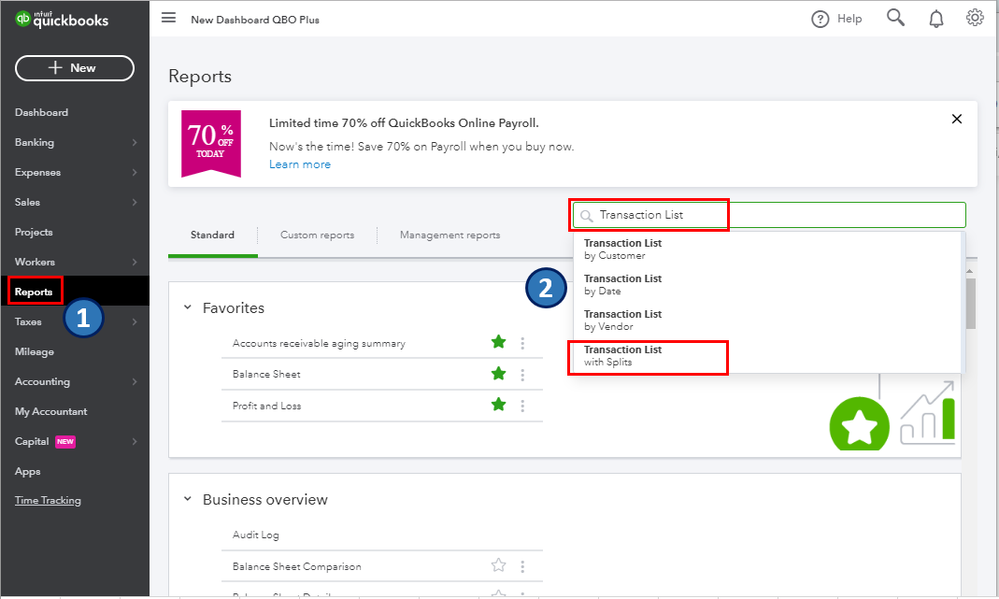Mark Balance Sheet Comparison as a favorite
Image resolution: width=999 pixels, height=599 pixels.
point(498,564)
